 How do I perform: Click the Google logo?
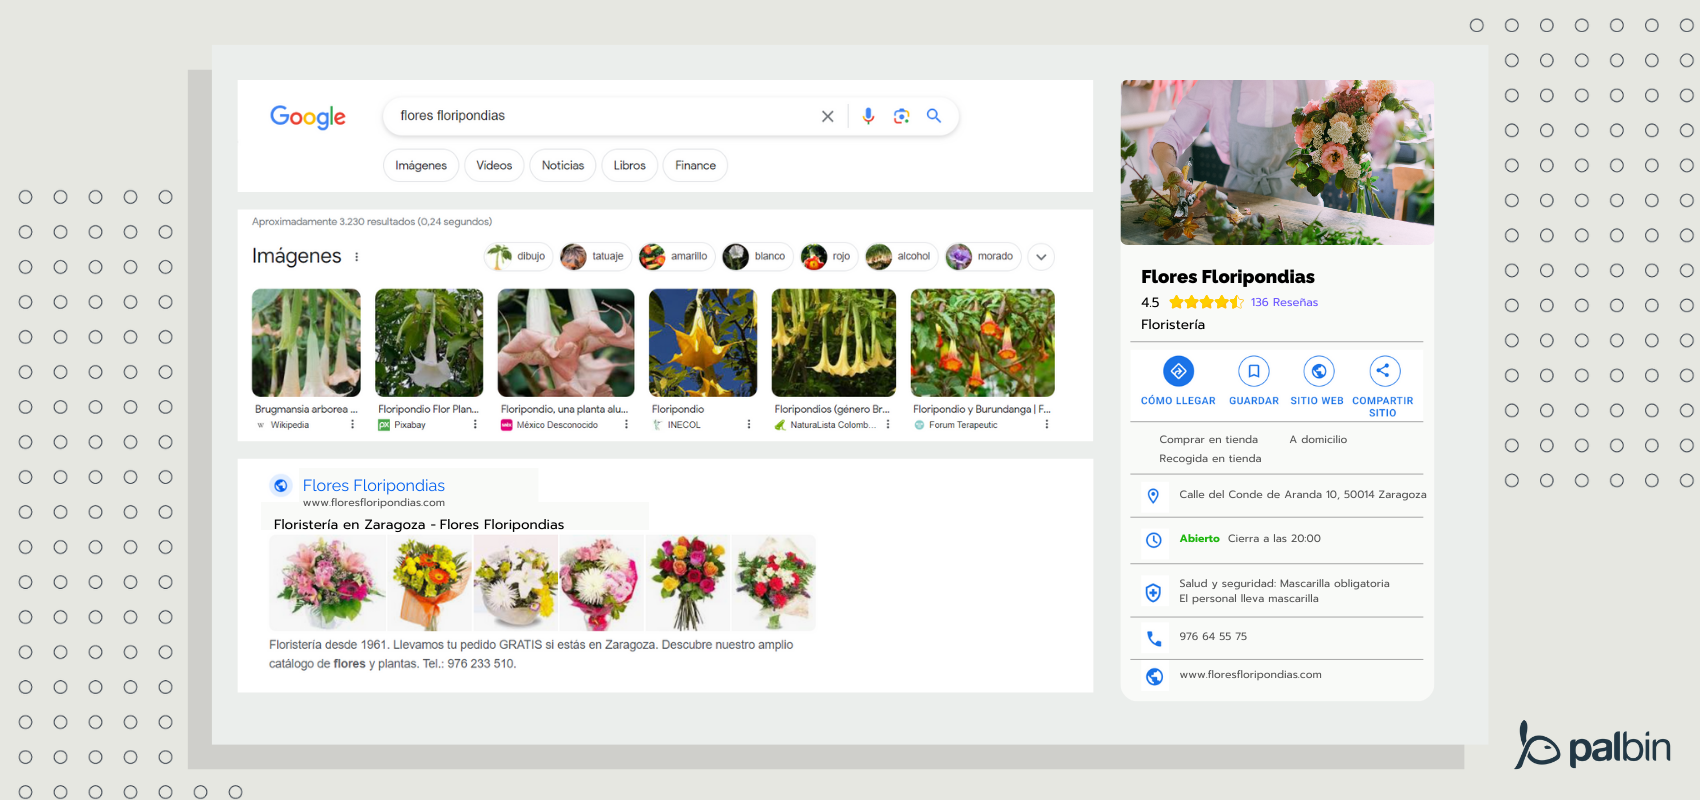(308, 117)
